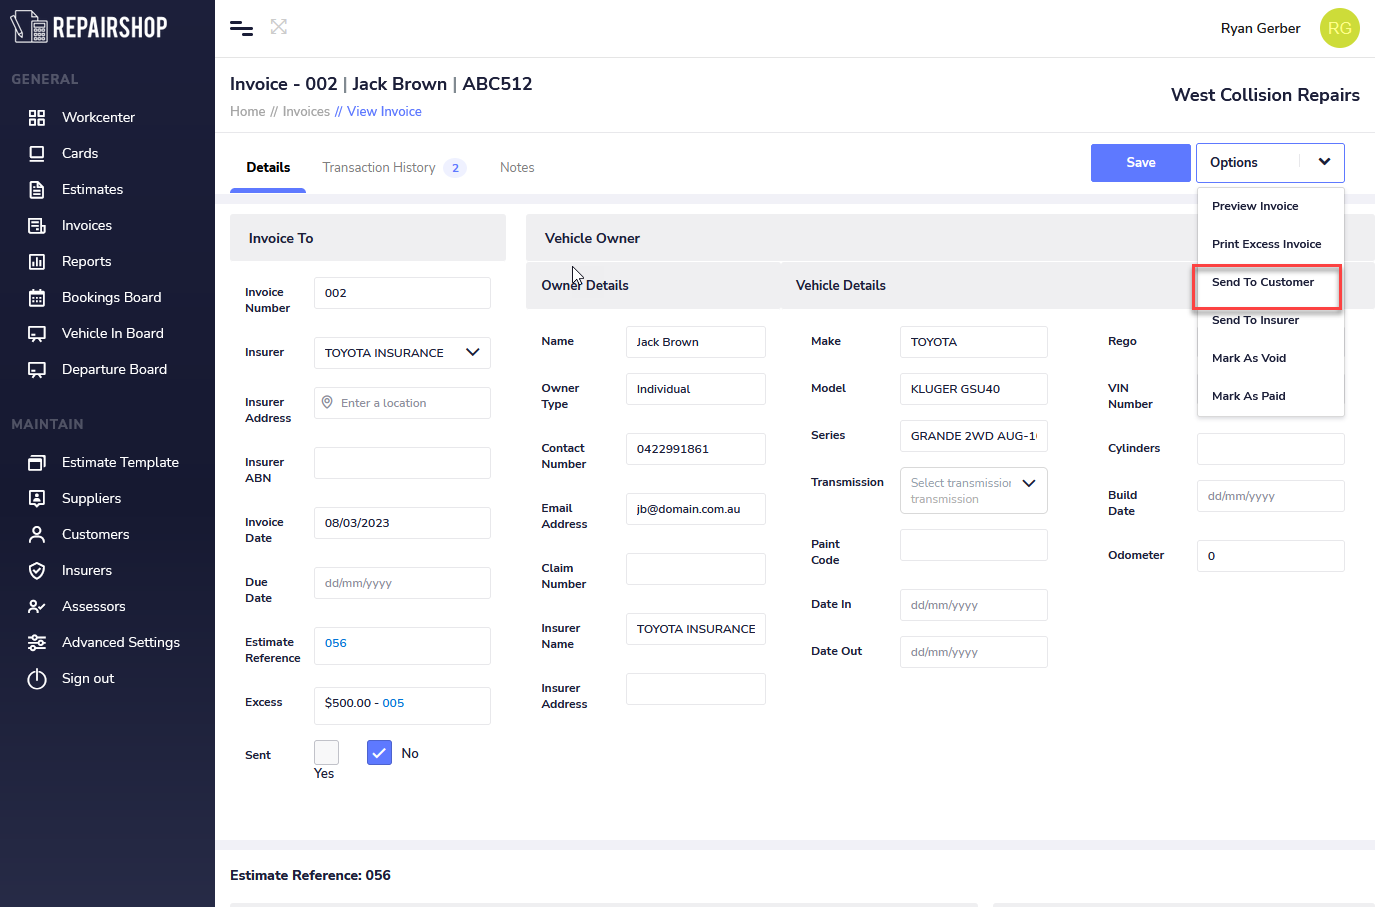Click the Claim Number input field

coord(695,569)
